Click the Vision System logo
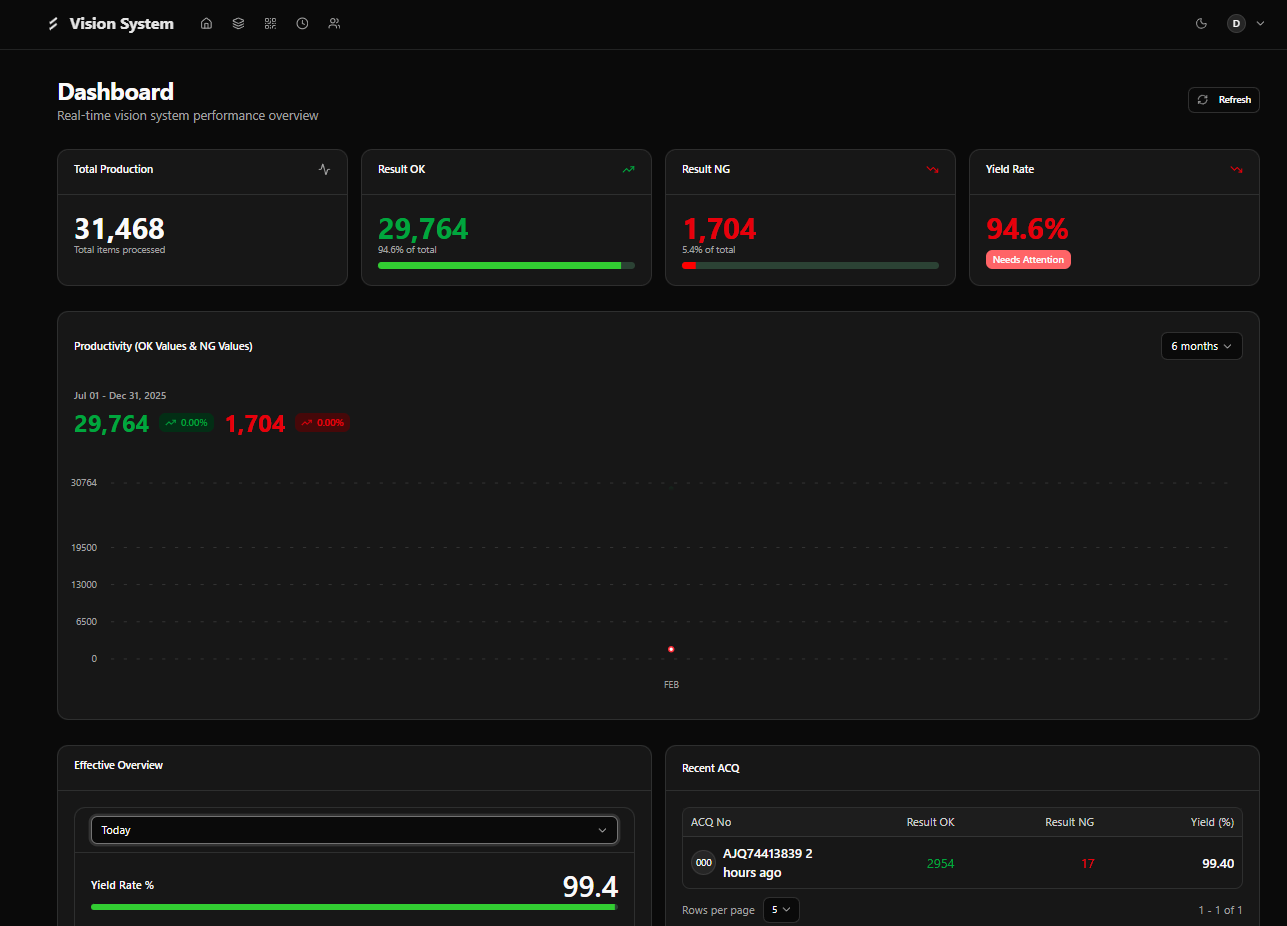This screenshot has height=926, width=1287. click(x=111, y=24)
